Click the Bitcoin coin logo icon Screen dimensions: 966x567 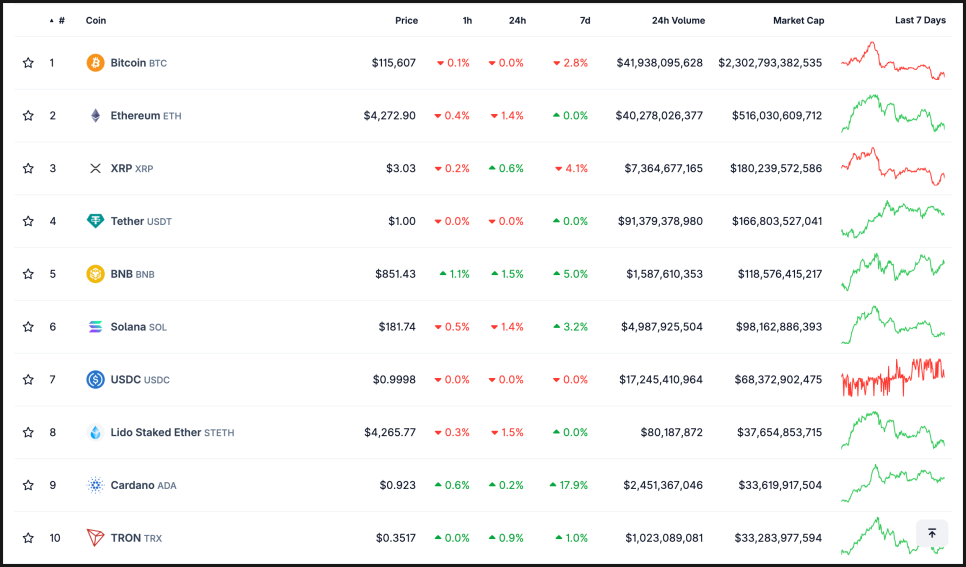[x=95, y=63]
